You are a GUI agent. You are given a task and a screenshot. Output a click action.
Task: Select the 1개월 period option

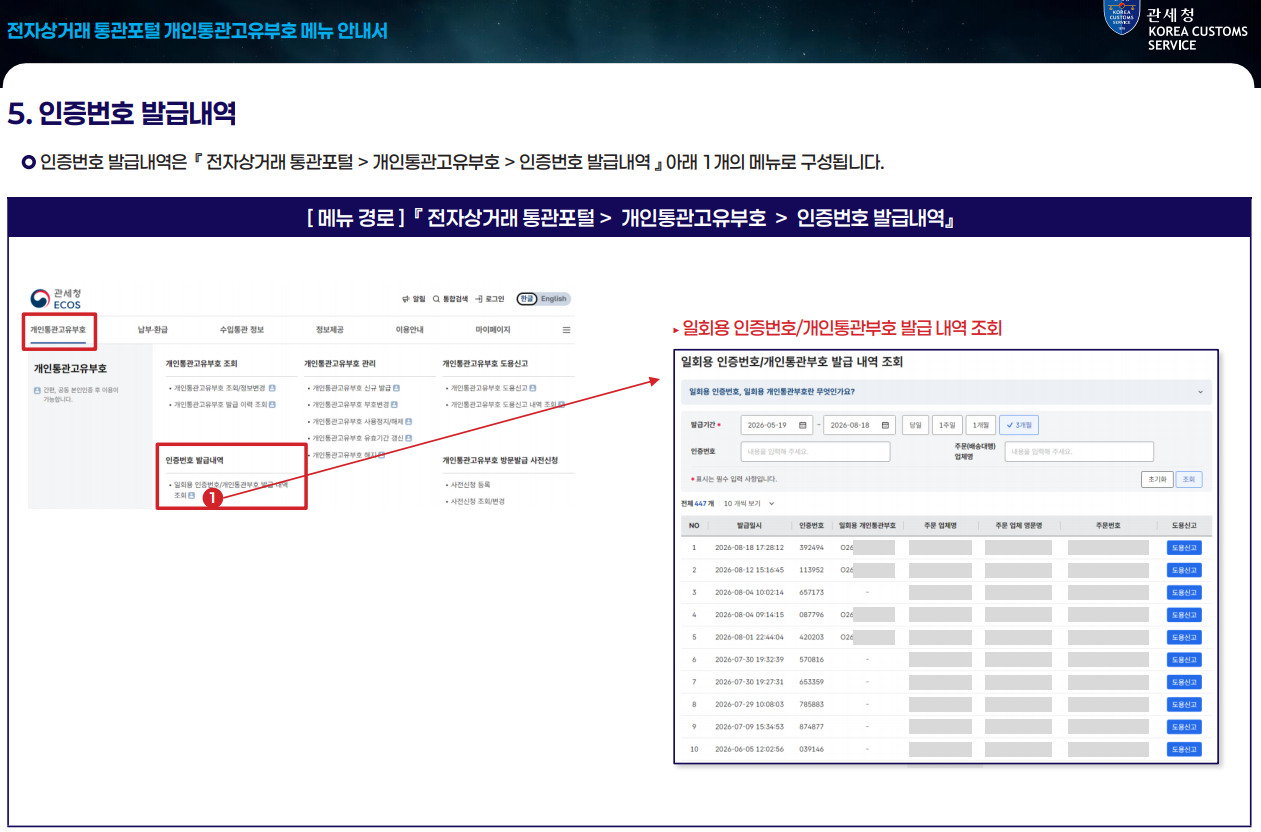pyautogui.click(x=981, y=425)
